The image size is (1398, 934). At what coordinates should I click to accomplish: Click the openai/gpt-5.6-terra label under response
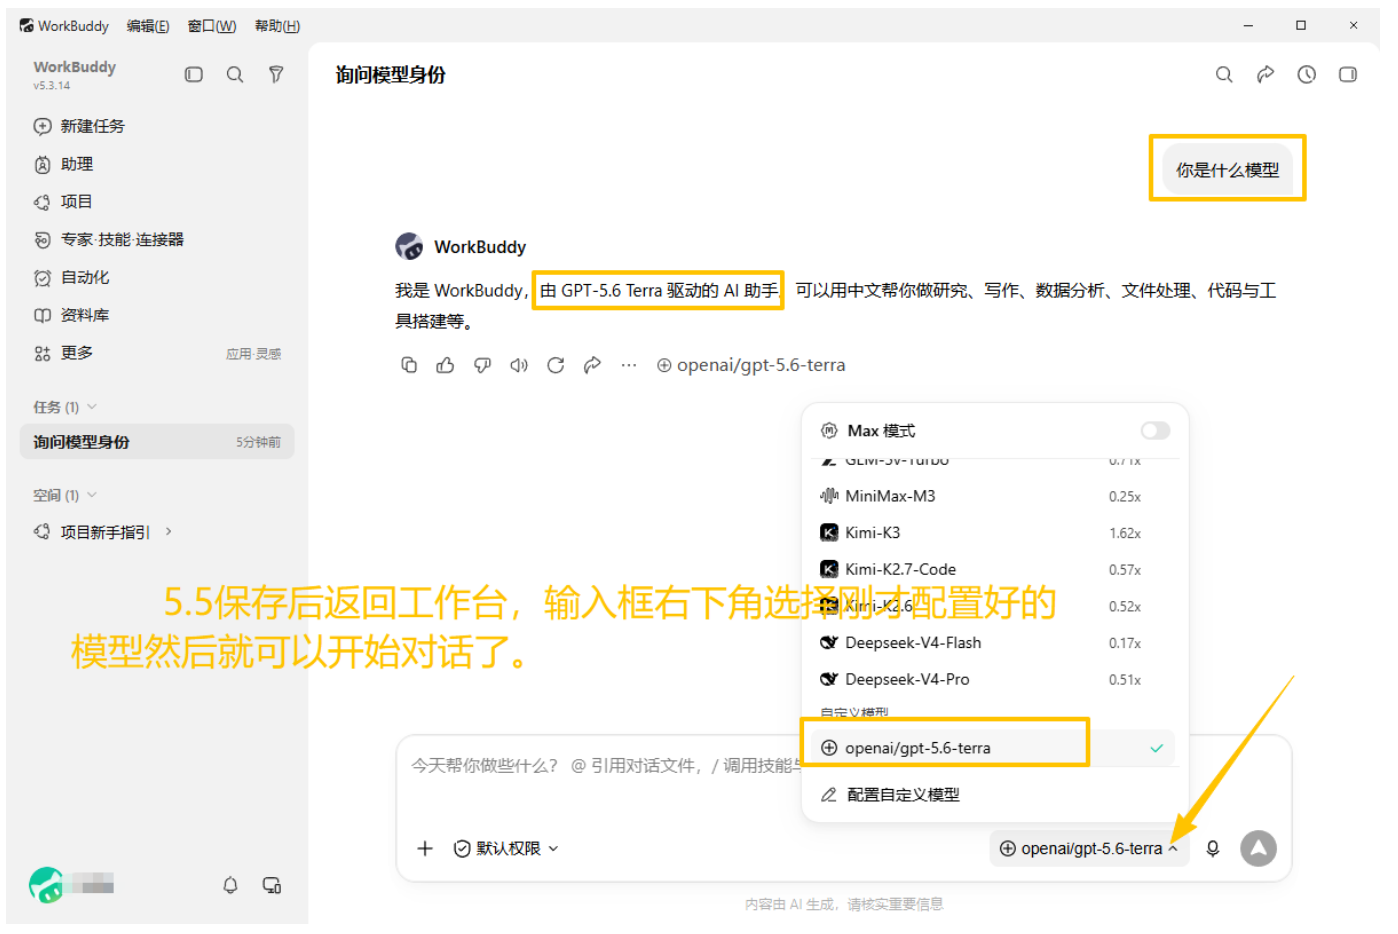[751, 365]
